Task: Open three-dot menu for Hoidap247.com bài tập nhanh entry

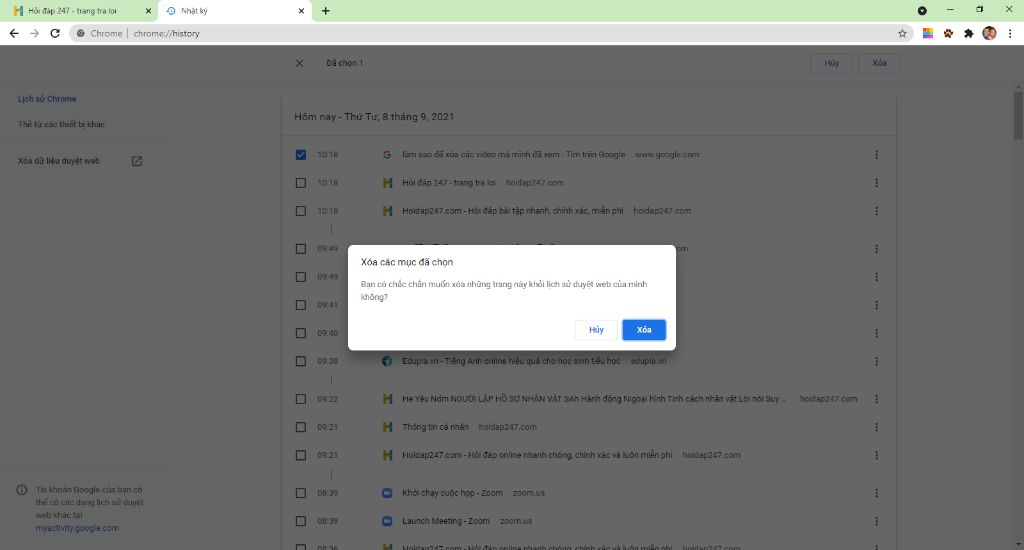Action: [876, 211]
